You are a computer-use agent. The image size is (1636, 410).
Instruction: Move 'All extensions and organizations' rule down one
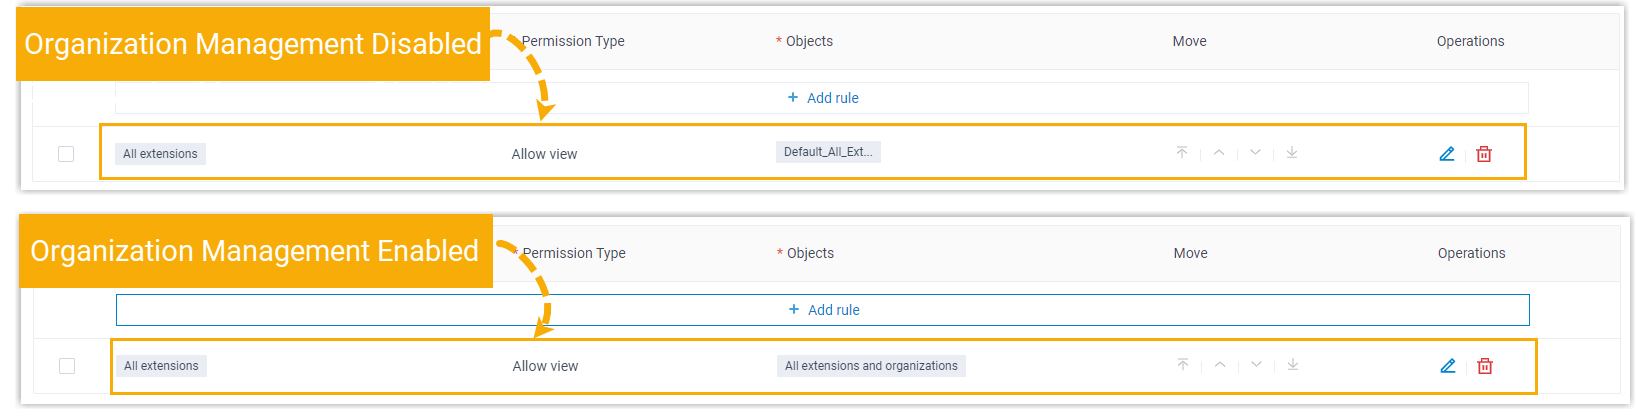(x=1256, y=365)
